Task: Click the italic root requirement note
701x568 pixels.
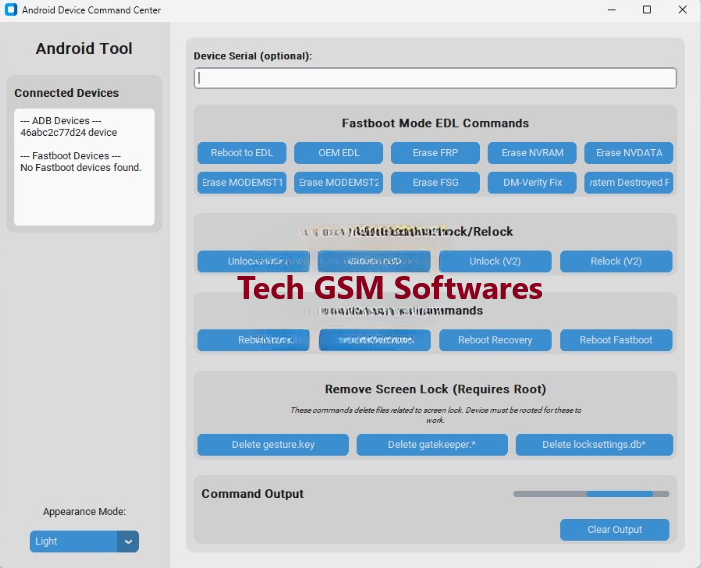Action: coord(435,415)
